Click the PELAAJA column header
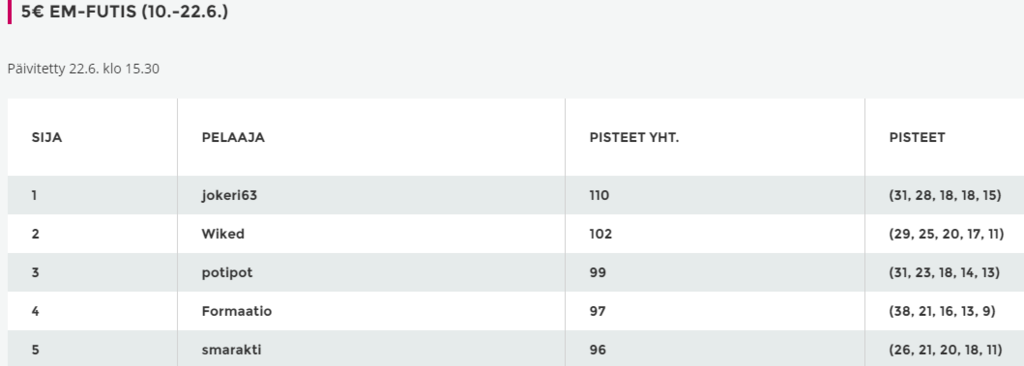The image size is (1024, 366). [233, 138]
